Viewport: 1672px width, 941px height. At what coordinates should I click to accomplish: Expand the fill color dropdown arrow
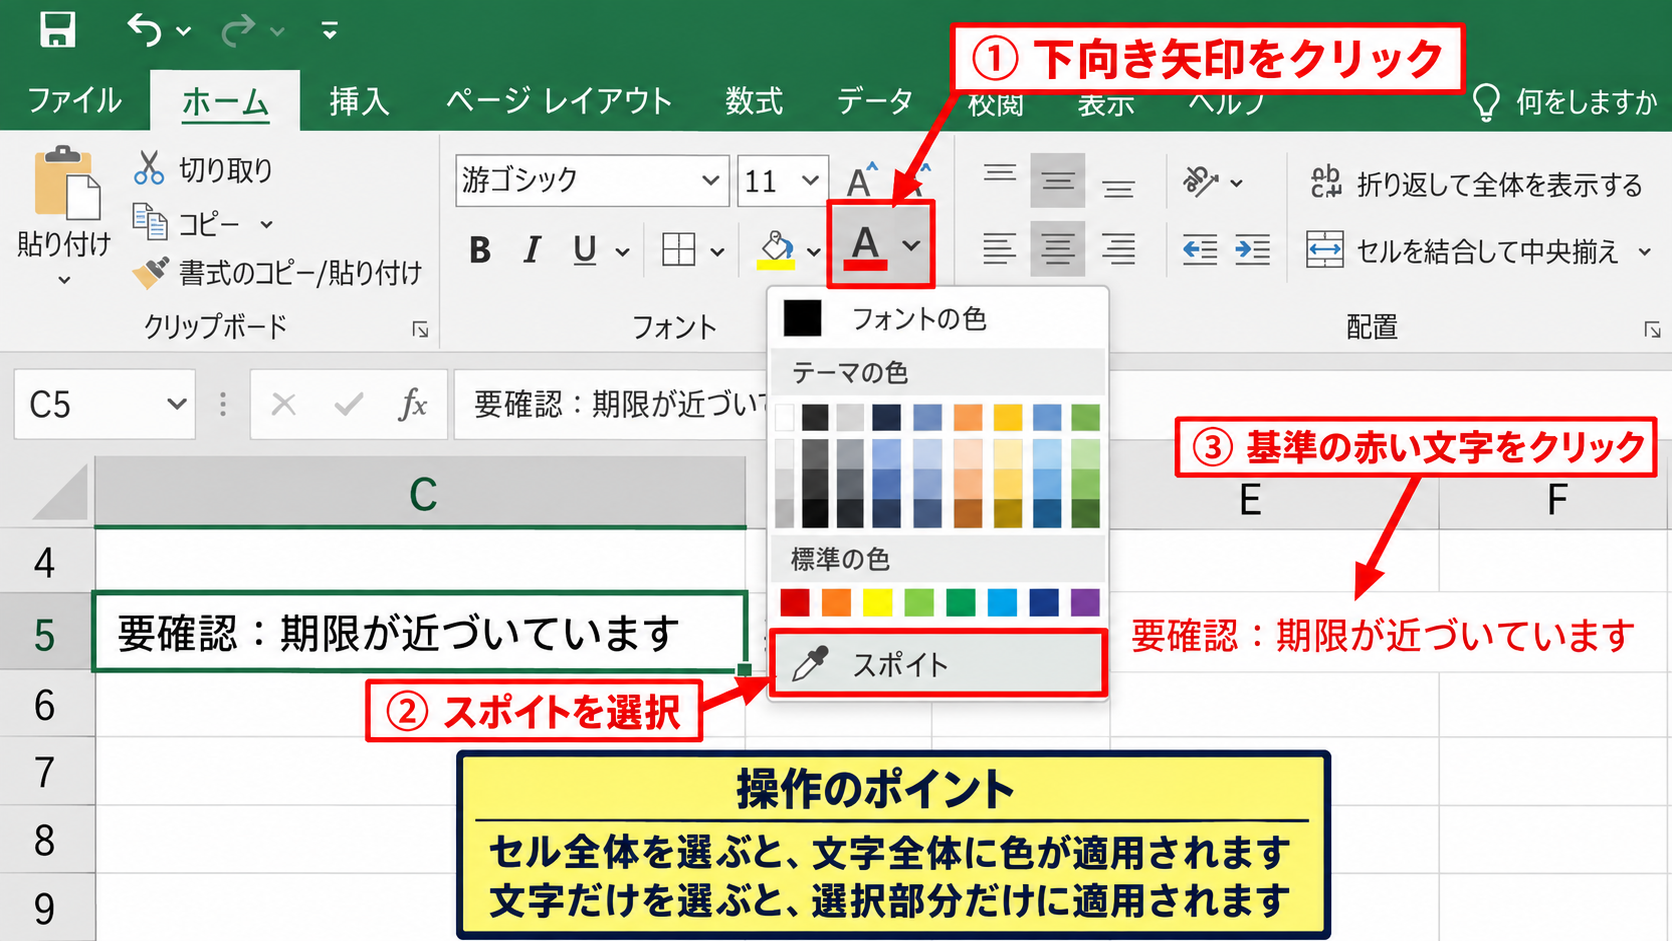[814, 251]
